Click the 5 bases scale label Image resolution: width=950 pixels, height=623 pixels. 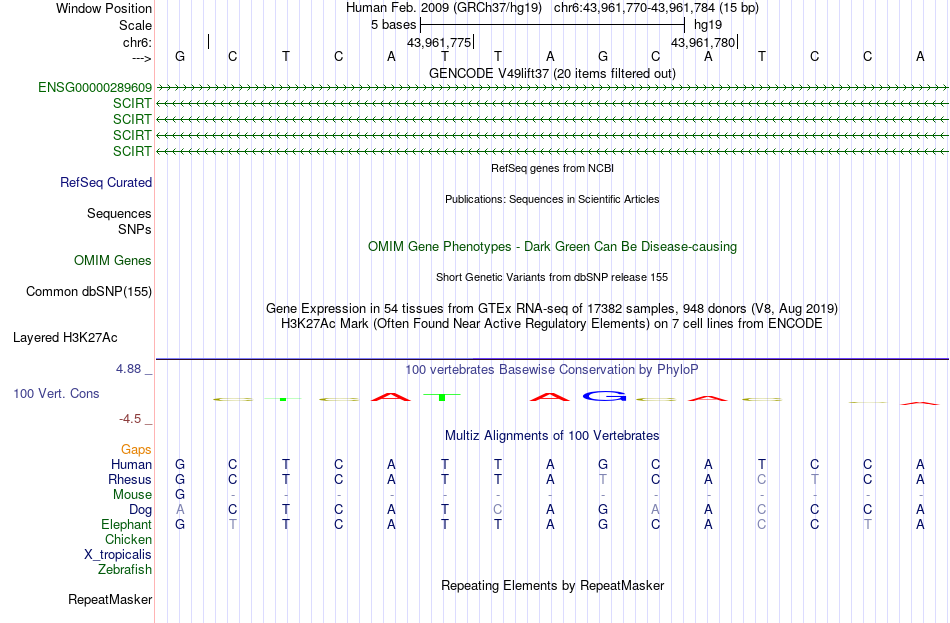point(394,25)
